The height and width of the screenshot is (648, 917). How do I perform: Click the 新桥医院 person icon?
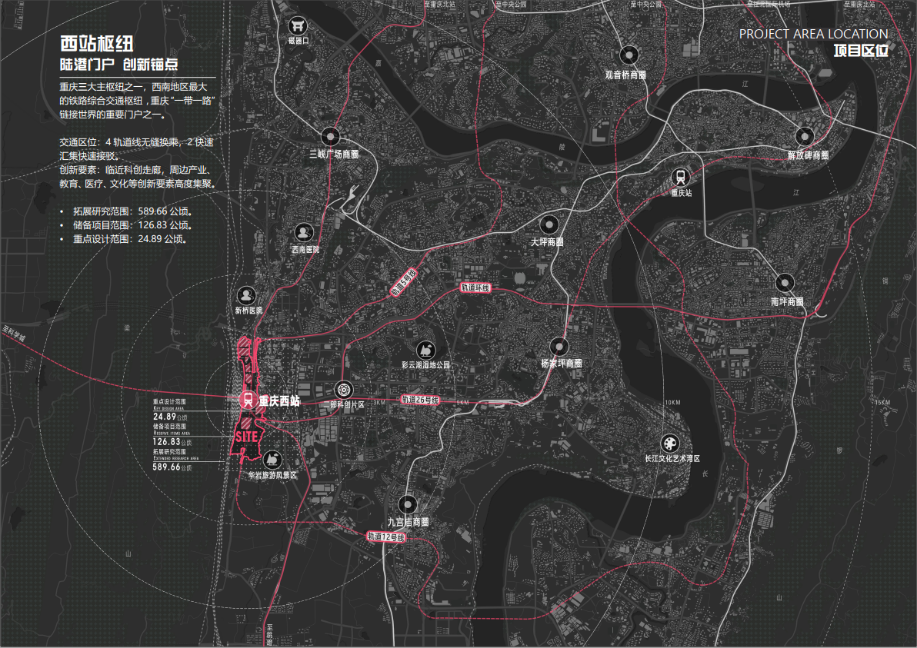(x=246, y=295)
